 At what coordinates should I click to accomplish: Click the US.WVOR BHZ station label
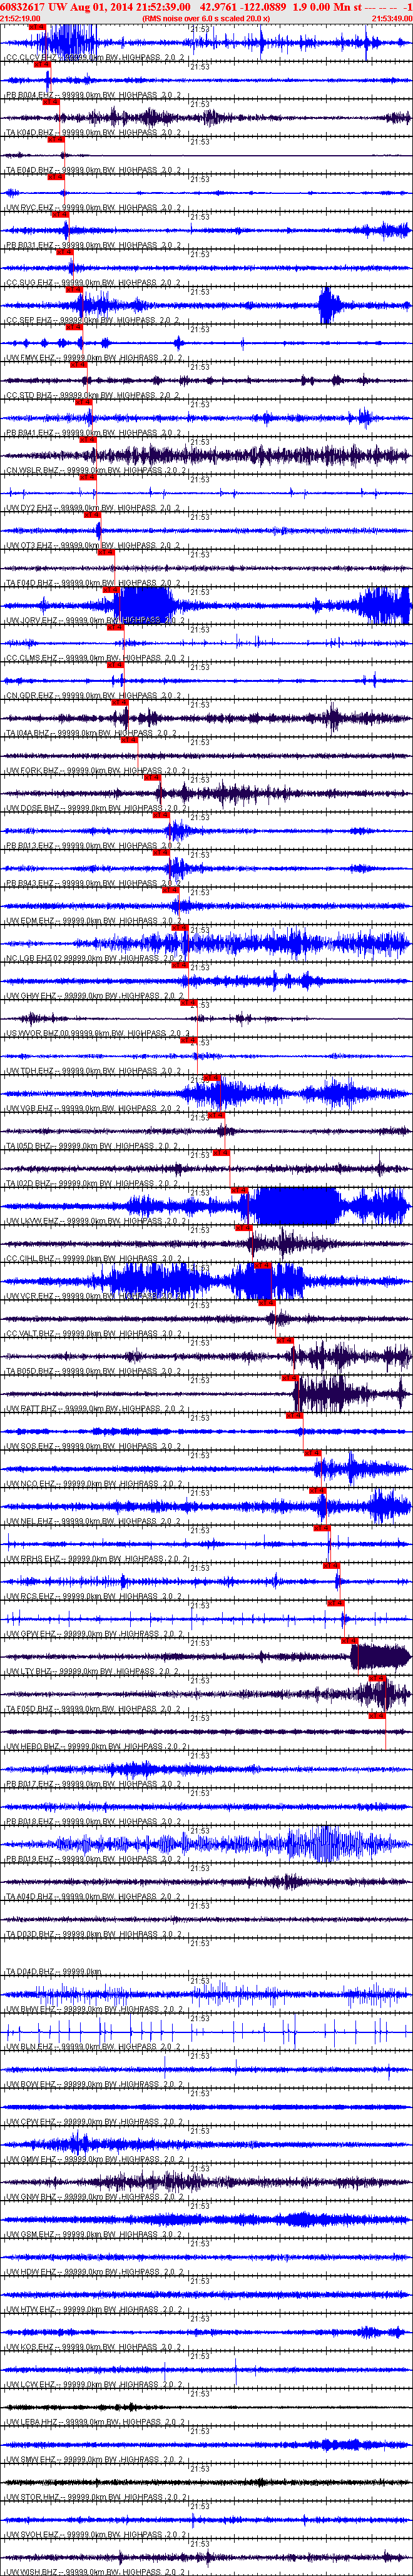coord(35,1033)
